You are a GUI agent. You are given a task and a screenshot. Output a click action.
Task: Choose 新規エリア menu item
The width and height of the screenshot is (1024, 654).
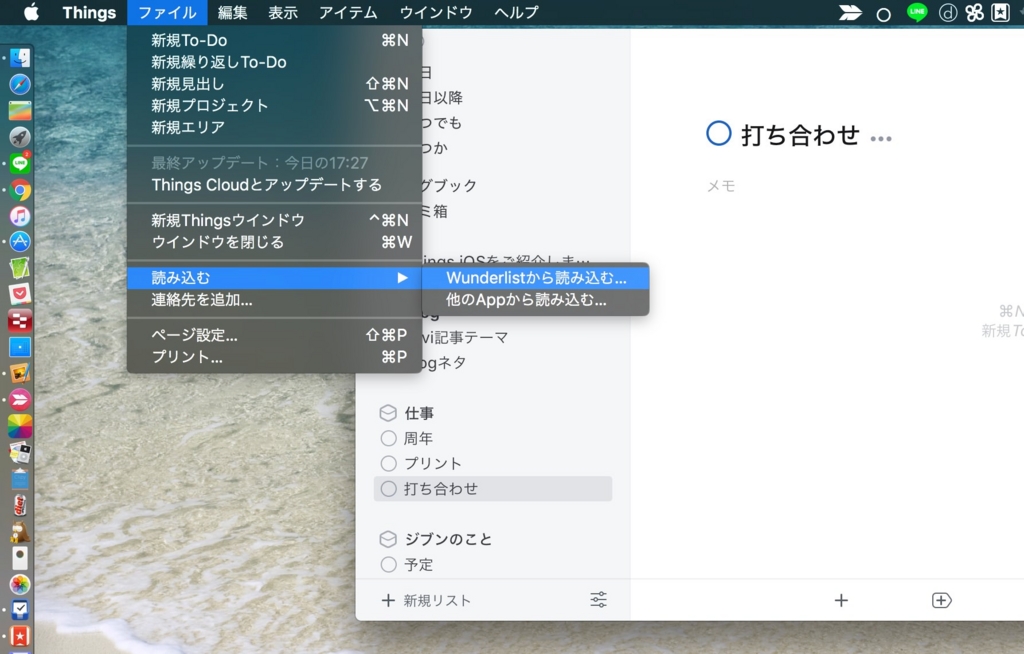point(274,127)
